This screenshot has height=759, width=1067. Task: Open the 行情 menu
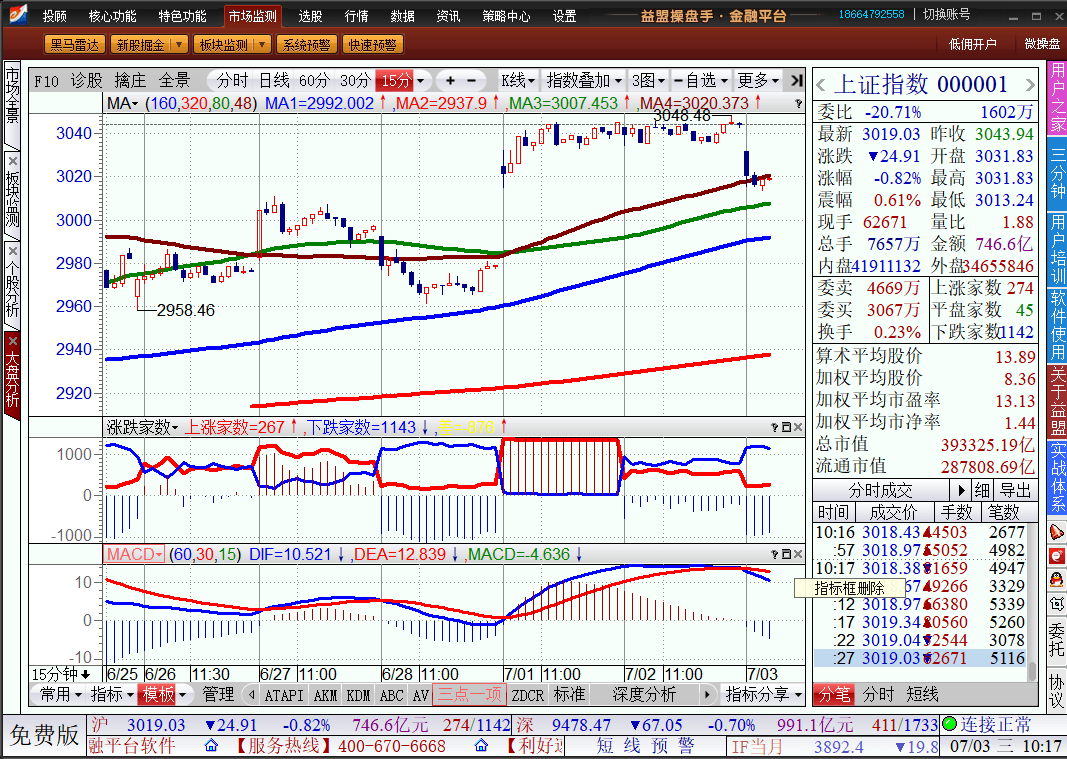(x=357, y=16)
